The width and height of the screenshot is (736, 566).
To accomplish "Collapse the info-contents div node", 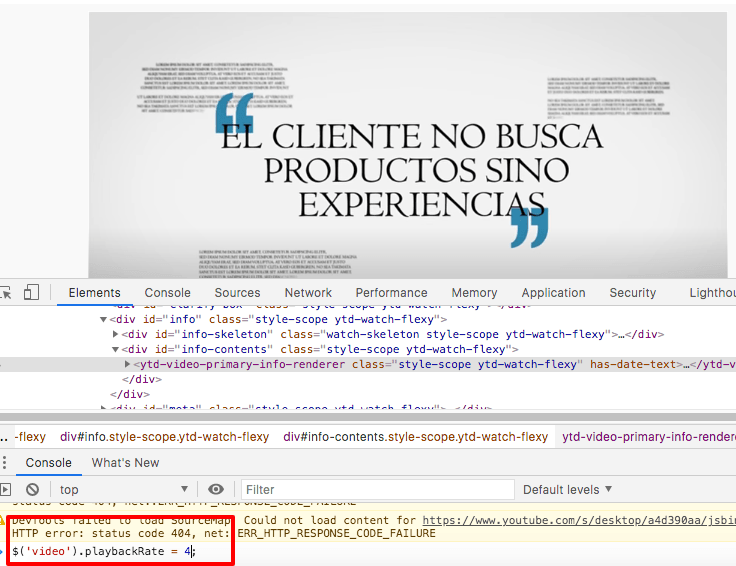I will [x=116, y=350].
